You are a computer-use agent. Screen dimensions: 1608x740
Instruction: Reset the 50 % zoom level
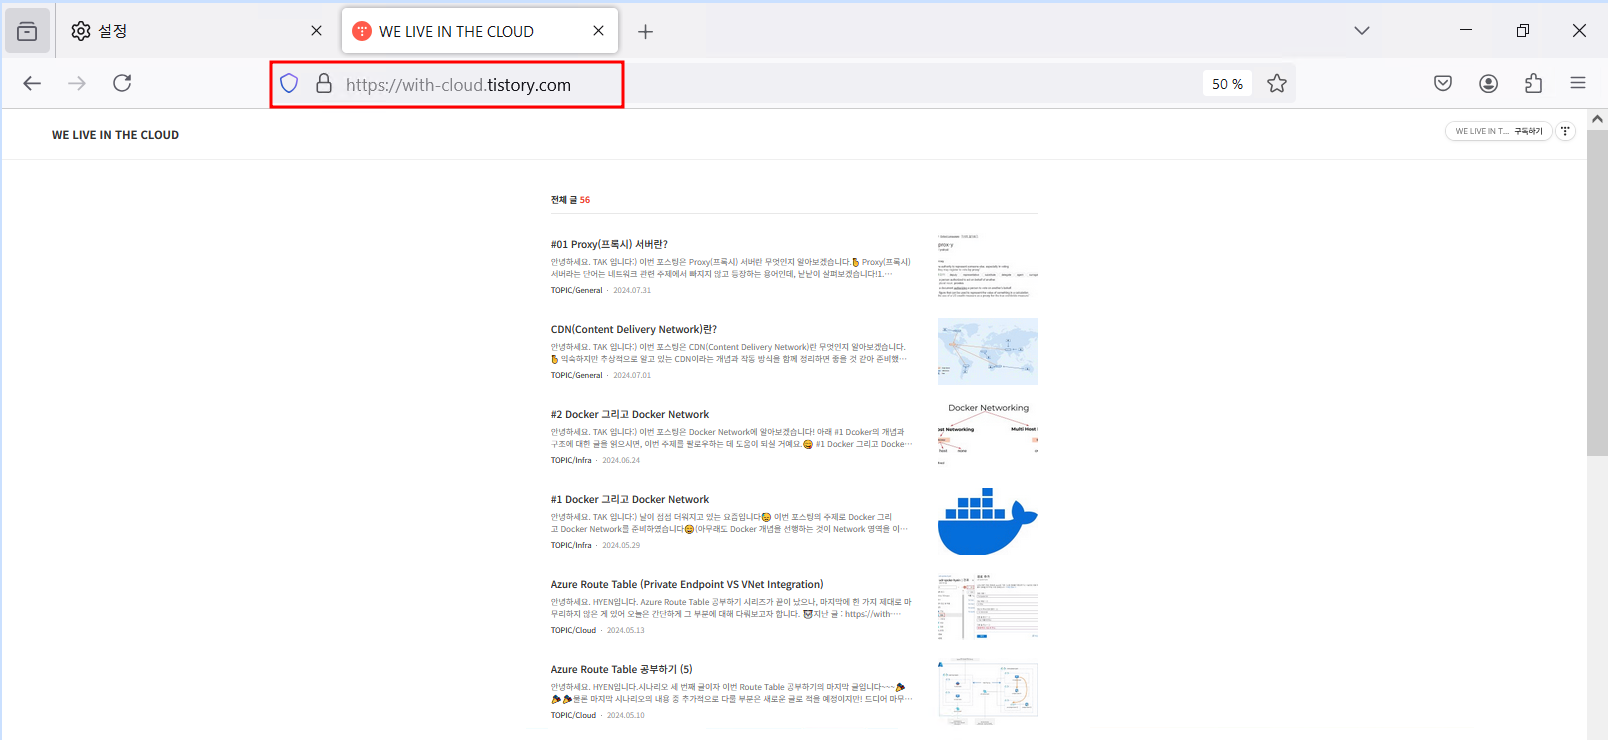pyautogui.click(x=1227, y=84)
